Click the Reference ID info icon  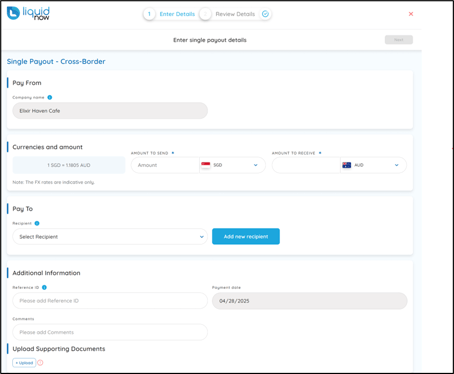(44, 287)
